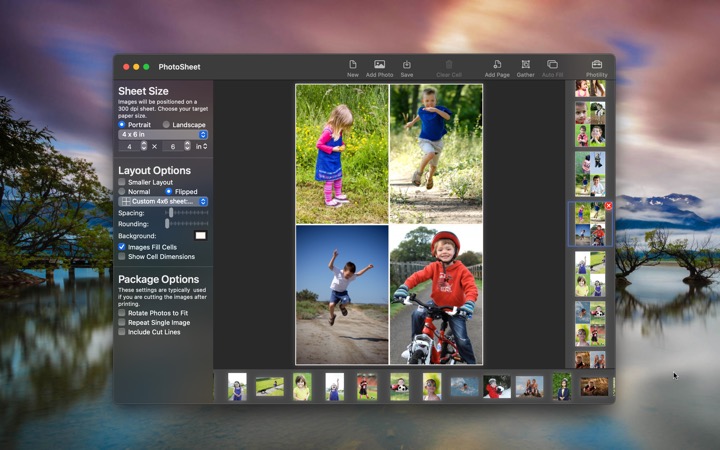Click bottom strip thumbnail of girl in yellow shirt
The height and width of the screenshot is (450, 720).
click(302, 387)
